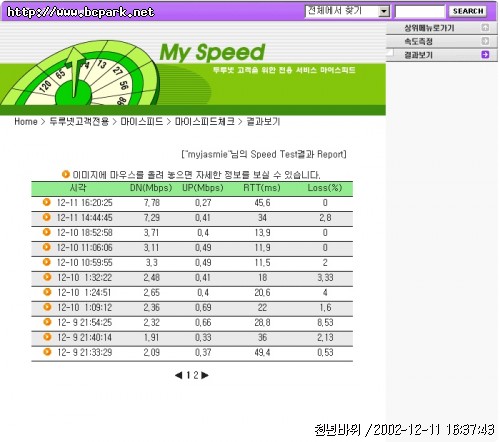Click orange icon for 12-10 18:52:58 row

47,232
